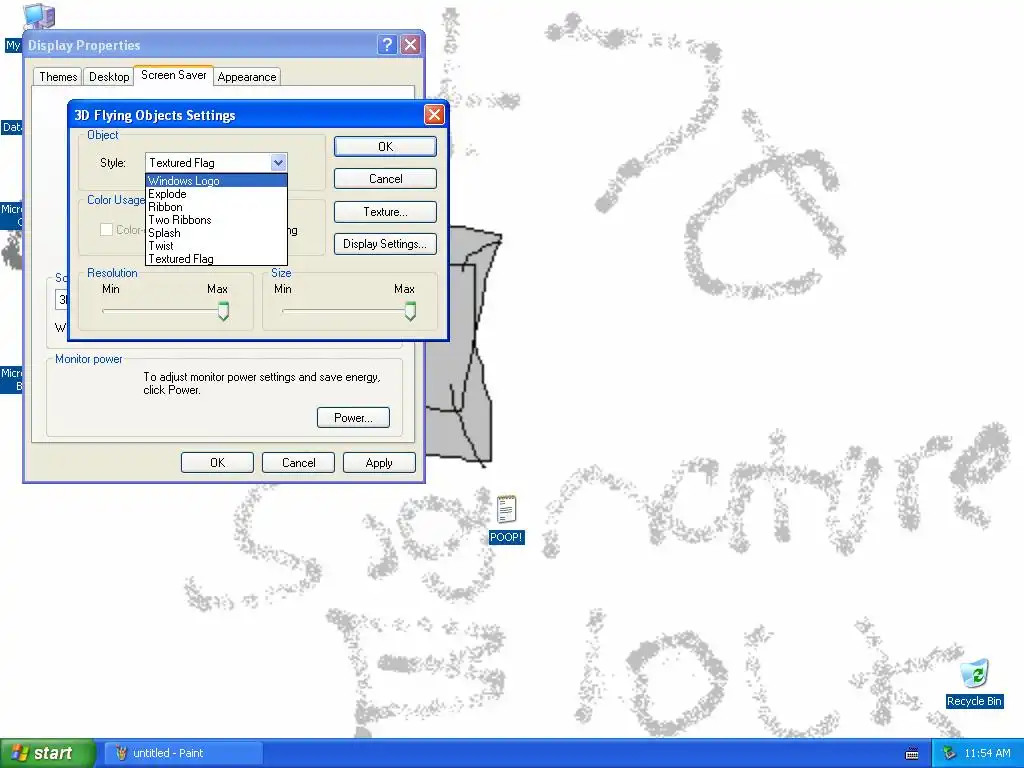
Task: Click the Power... button
Action: coord(353,417)
